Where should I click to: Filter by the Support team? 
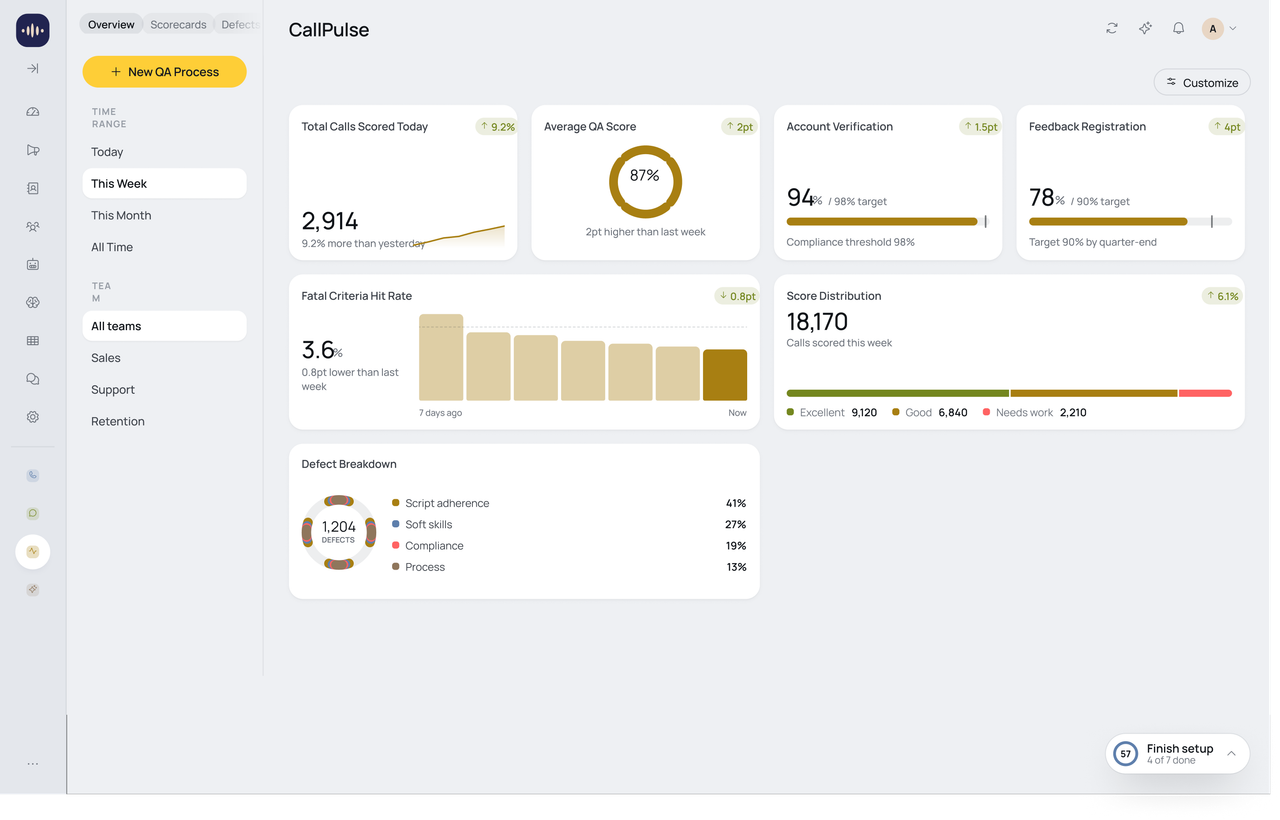(x=165, y=390)
